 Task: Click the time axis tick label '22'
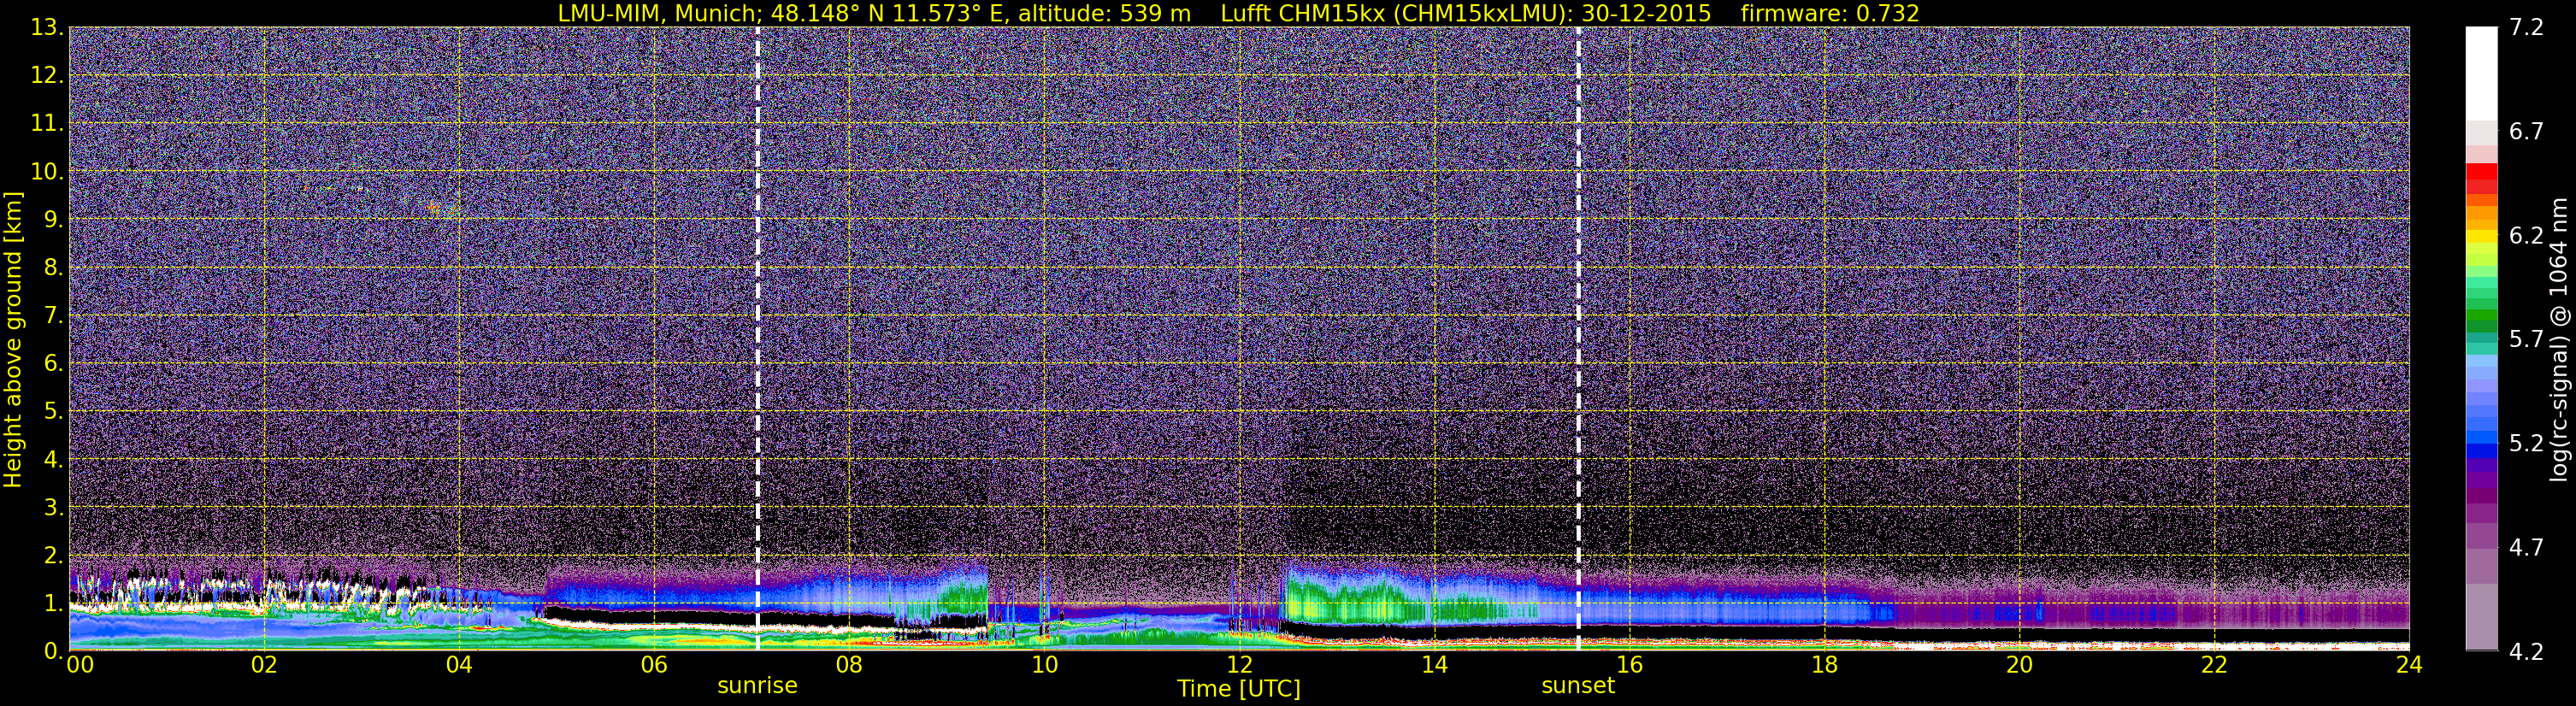pos(2214,665)
